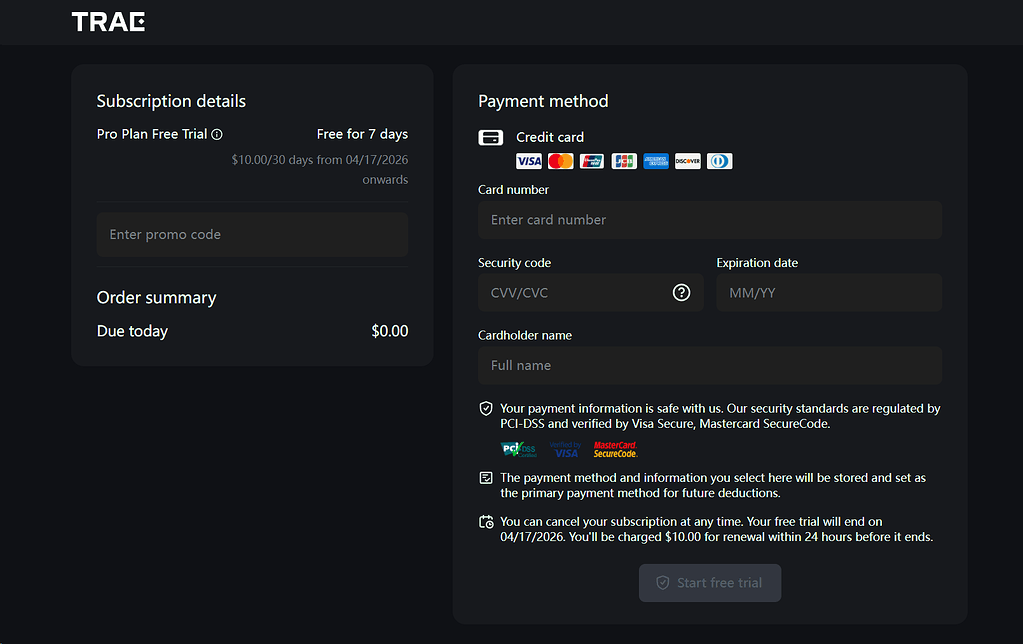Click the "Pro Plan Free Trial" text

tap(152, 134)
